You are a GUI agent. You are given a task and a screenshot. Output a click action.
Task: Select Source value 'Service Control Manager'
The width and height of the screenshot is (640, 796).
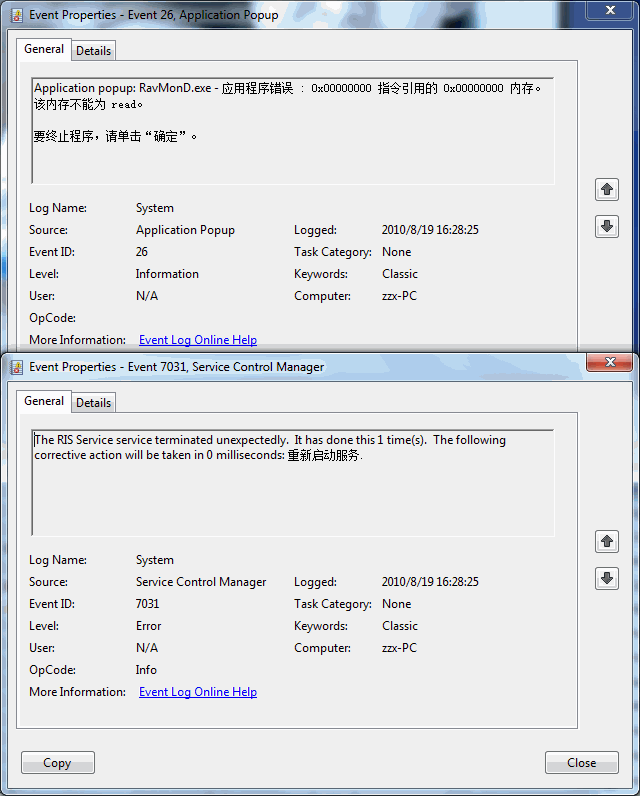(201, 582)
